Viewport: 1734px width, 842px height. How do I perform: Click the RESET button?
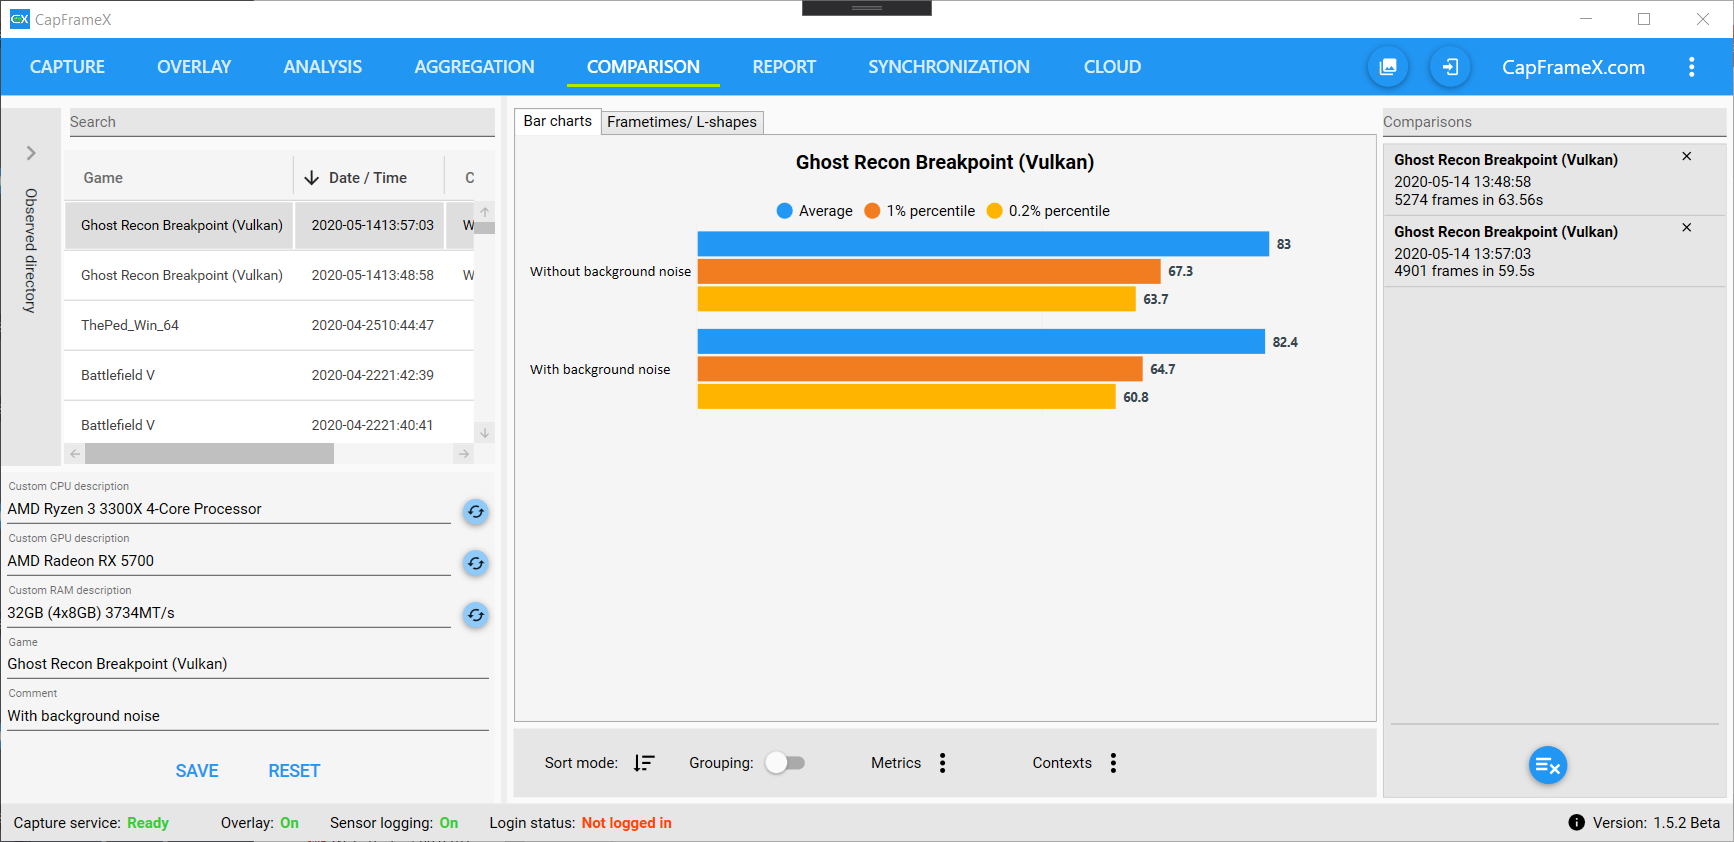click(x=294, y=771)
